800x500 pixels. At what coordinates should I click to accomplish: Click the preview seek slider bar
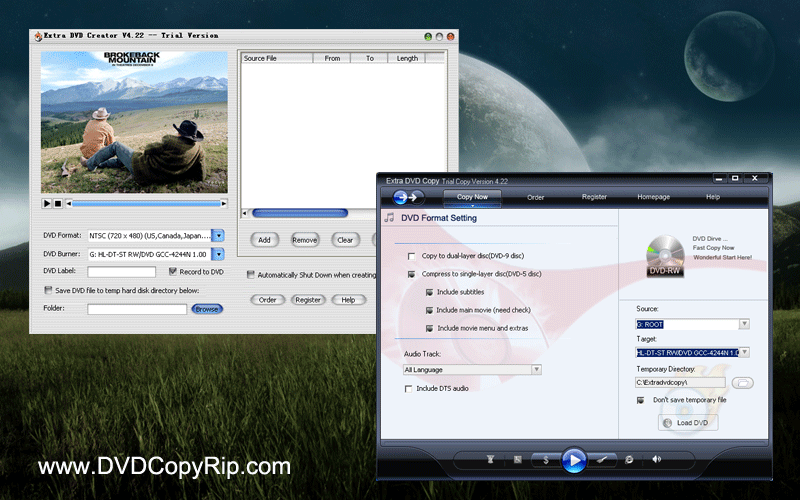[x=146, y=203]
